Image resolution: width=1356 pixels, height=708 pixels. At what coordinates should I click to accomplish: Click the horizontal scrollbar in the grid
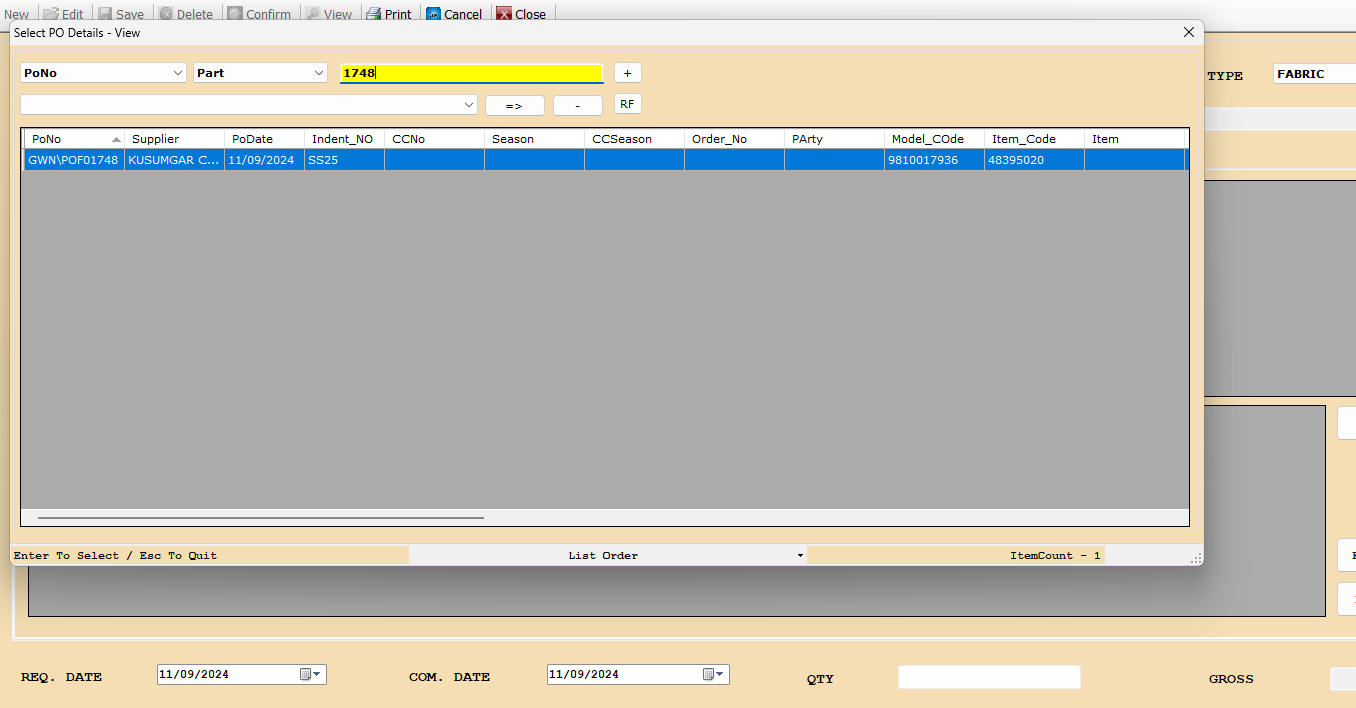[260, 518]
